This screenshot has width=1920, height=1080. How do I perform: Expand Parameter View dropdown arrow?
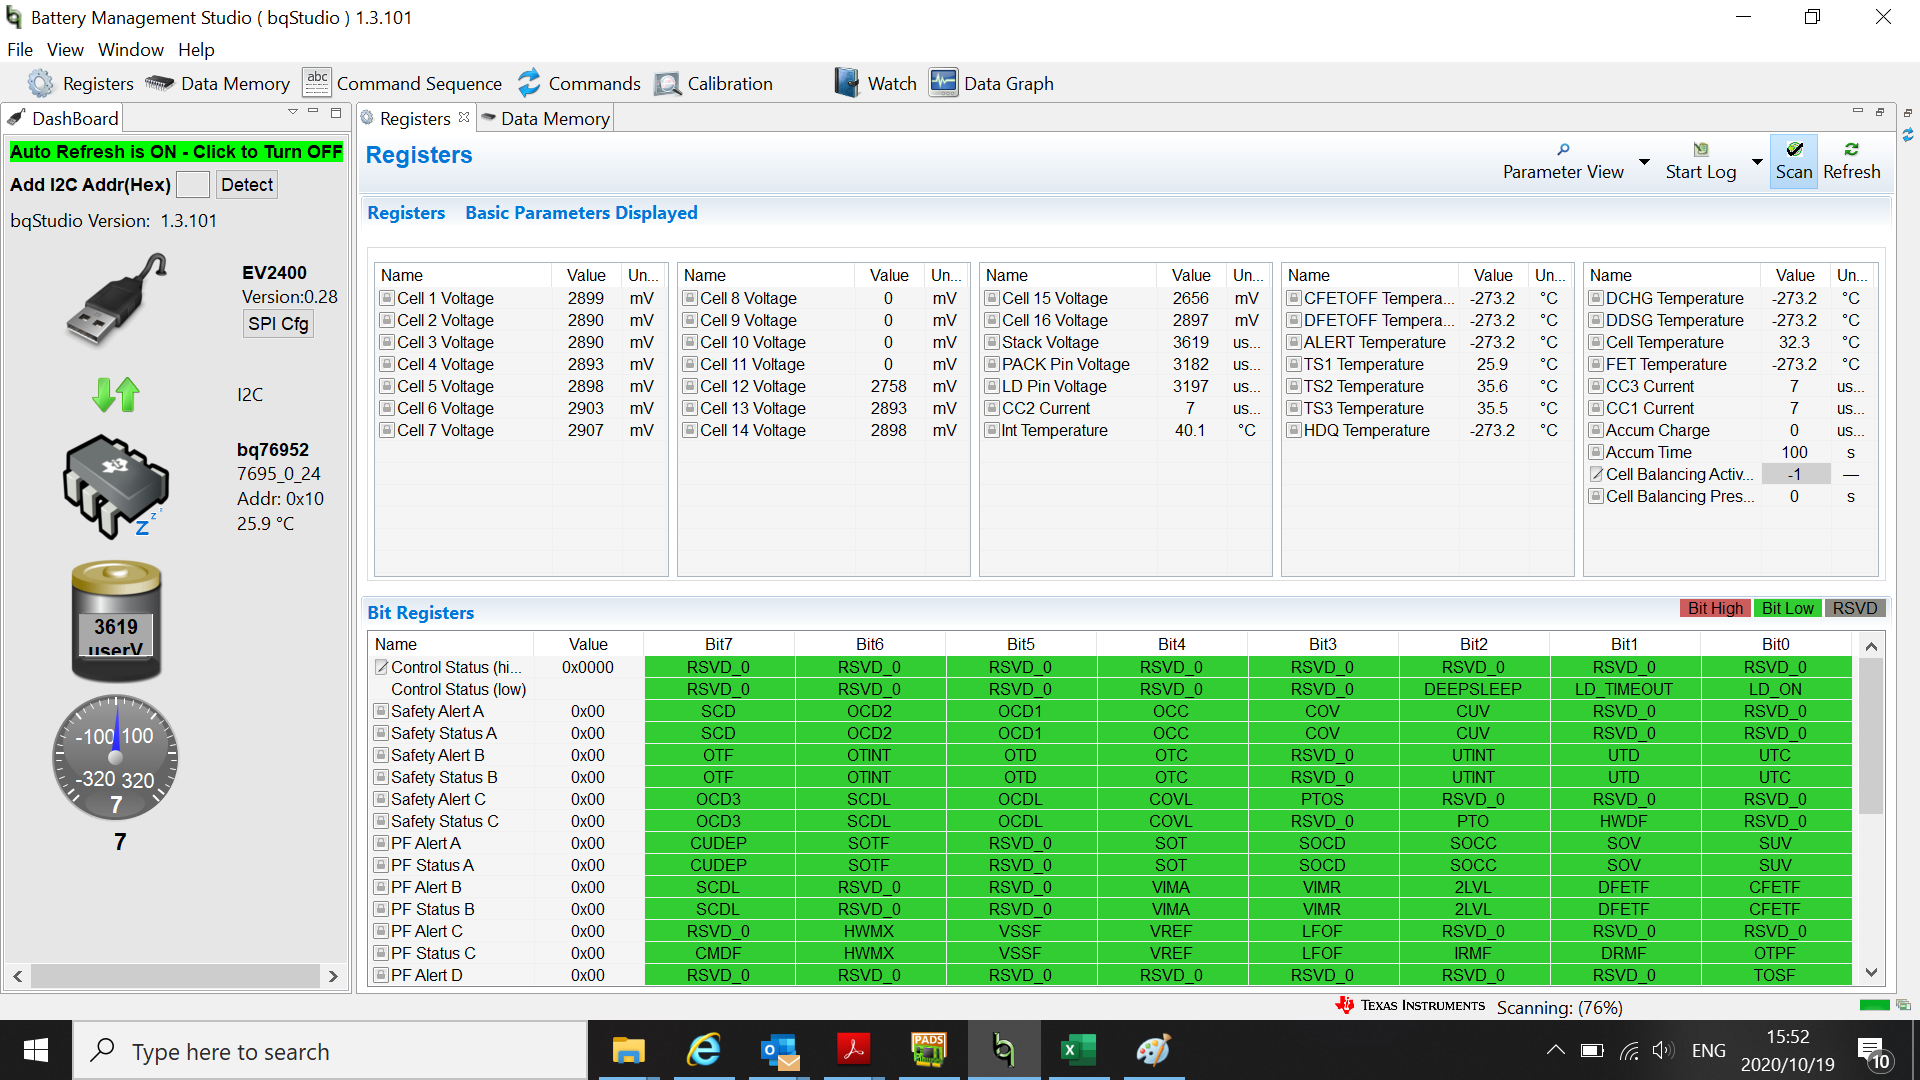coord(1644,162)
